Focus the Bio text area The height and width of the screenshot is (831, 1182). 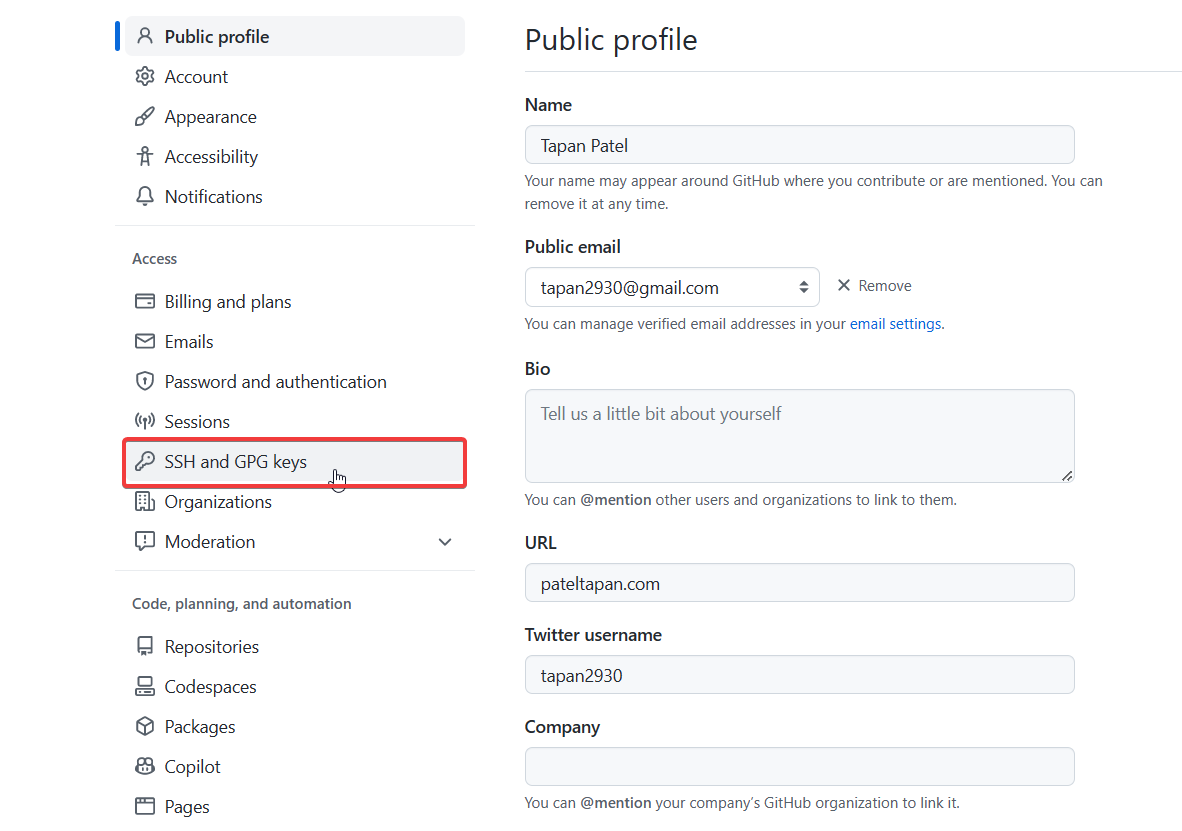[x=800, y=436]
